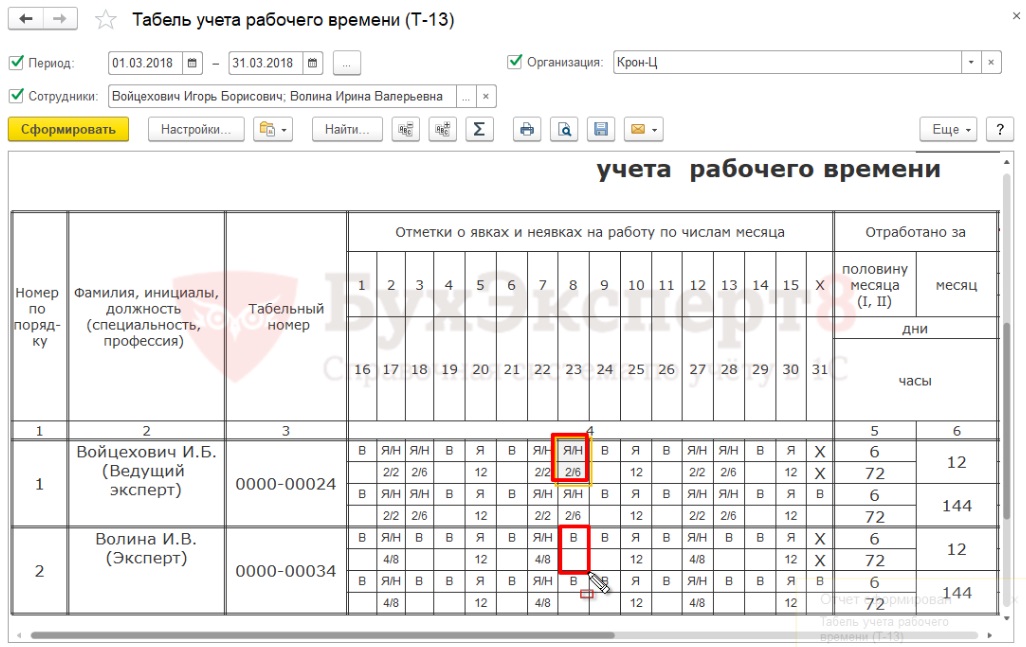Click the save diskette icon

tap(601, 129)
